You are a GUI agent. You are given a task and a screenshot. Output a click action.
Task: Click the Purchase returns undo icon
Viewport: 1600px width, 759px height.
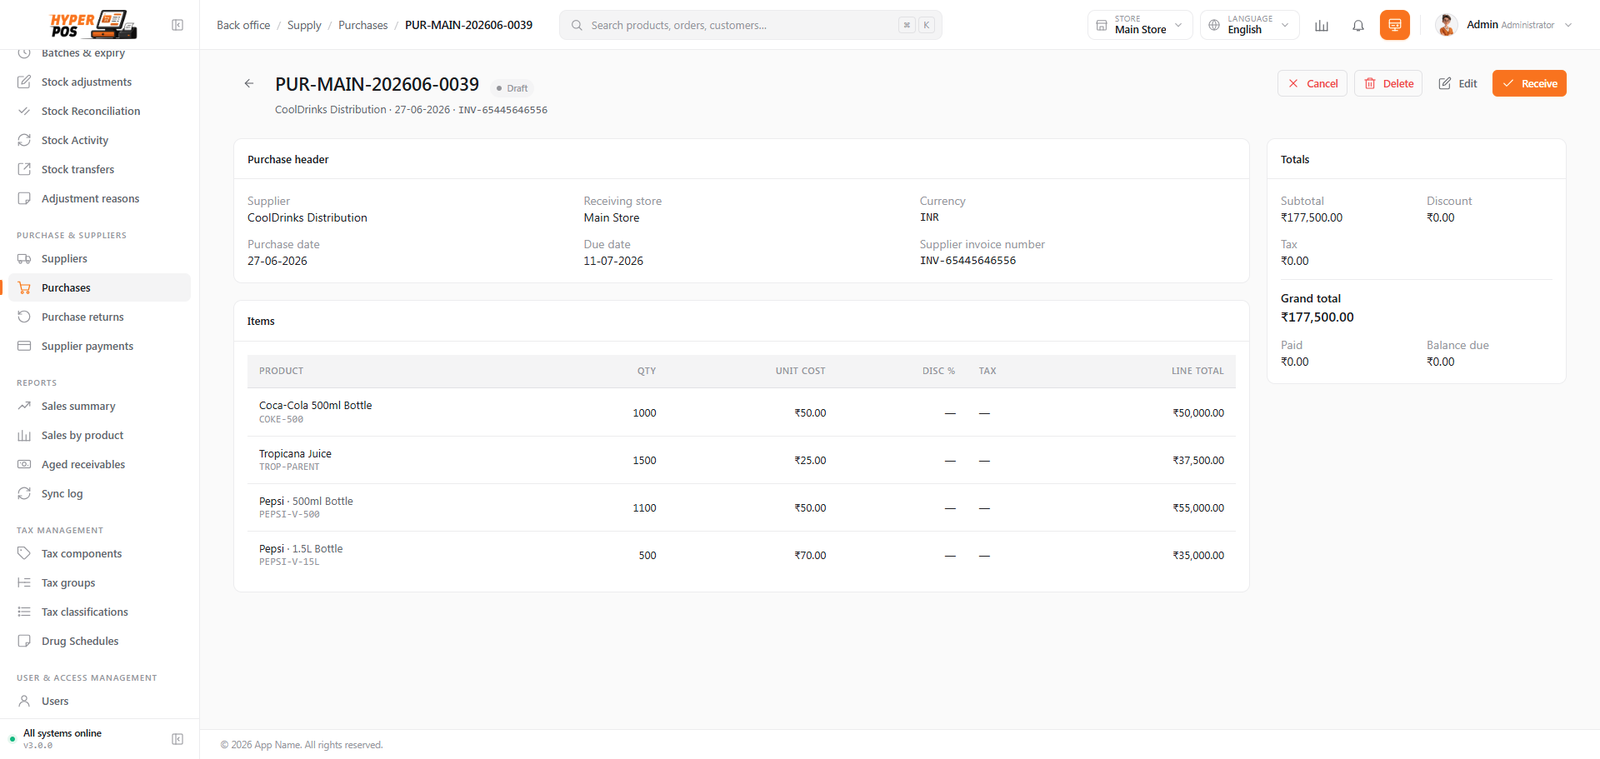click(24, 317)
